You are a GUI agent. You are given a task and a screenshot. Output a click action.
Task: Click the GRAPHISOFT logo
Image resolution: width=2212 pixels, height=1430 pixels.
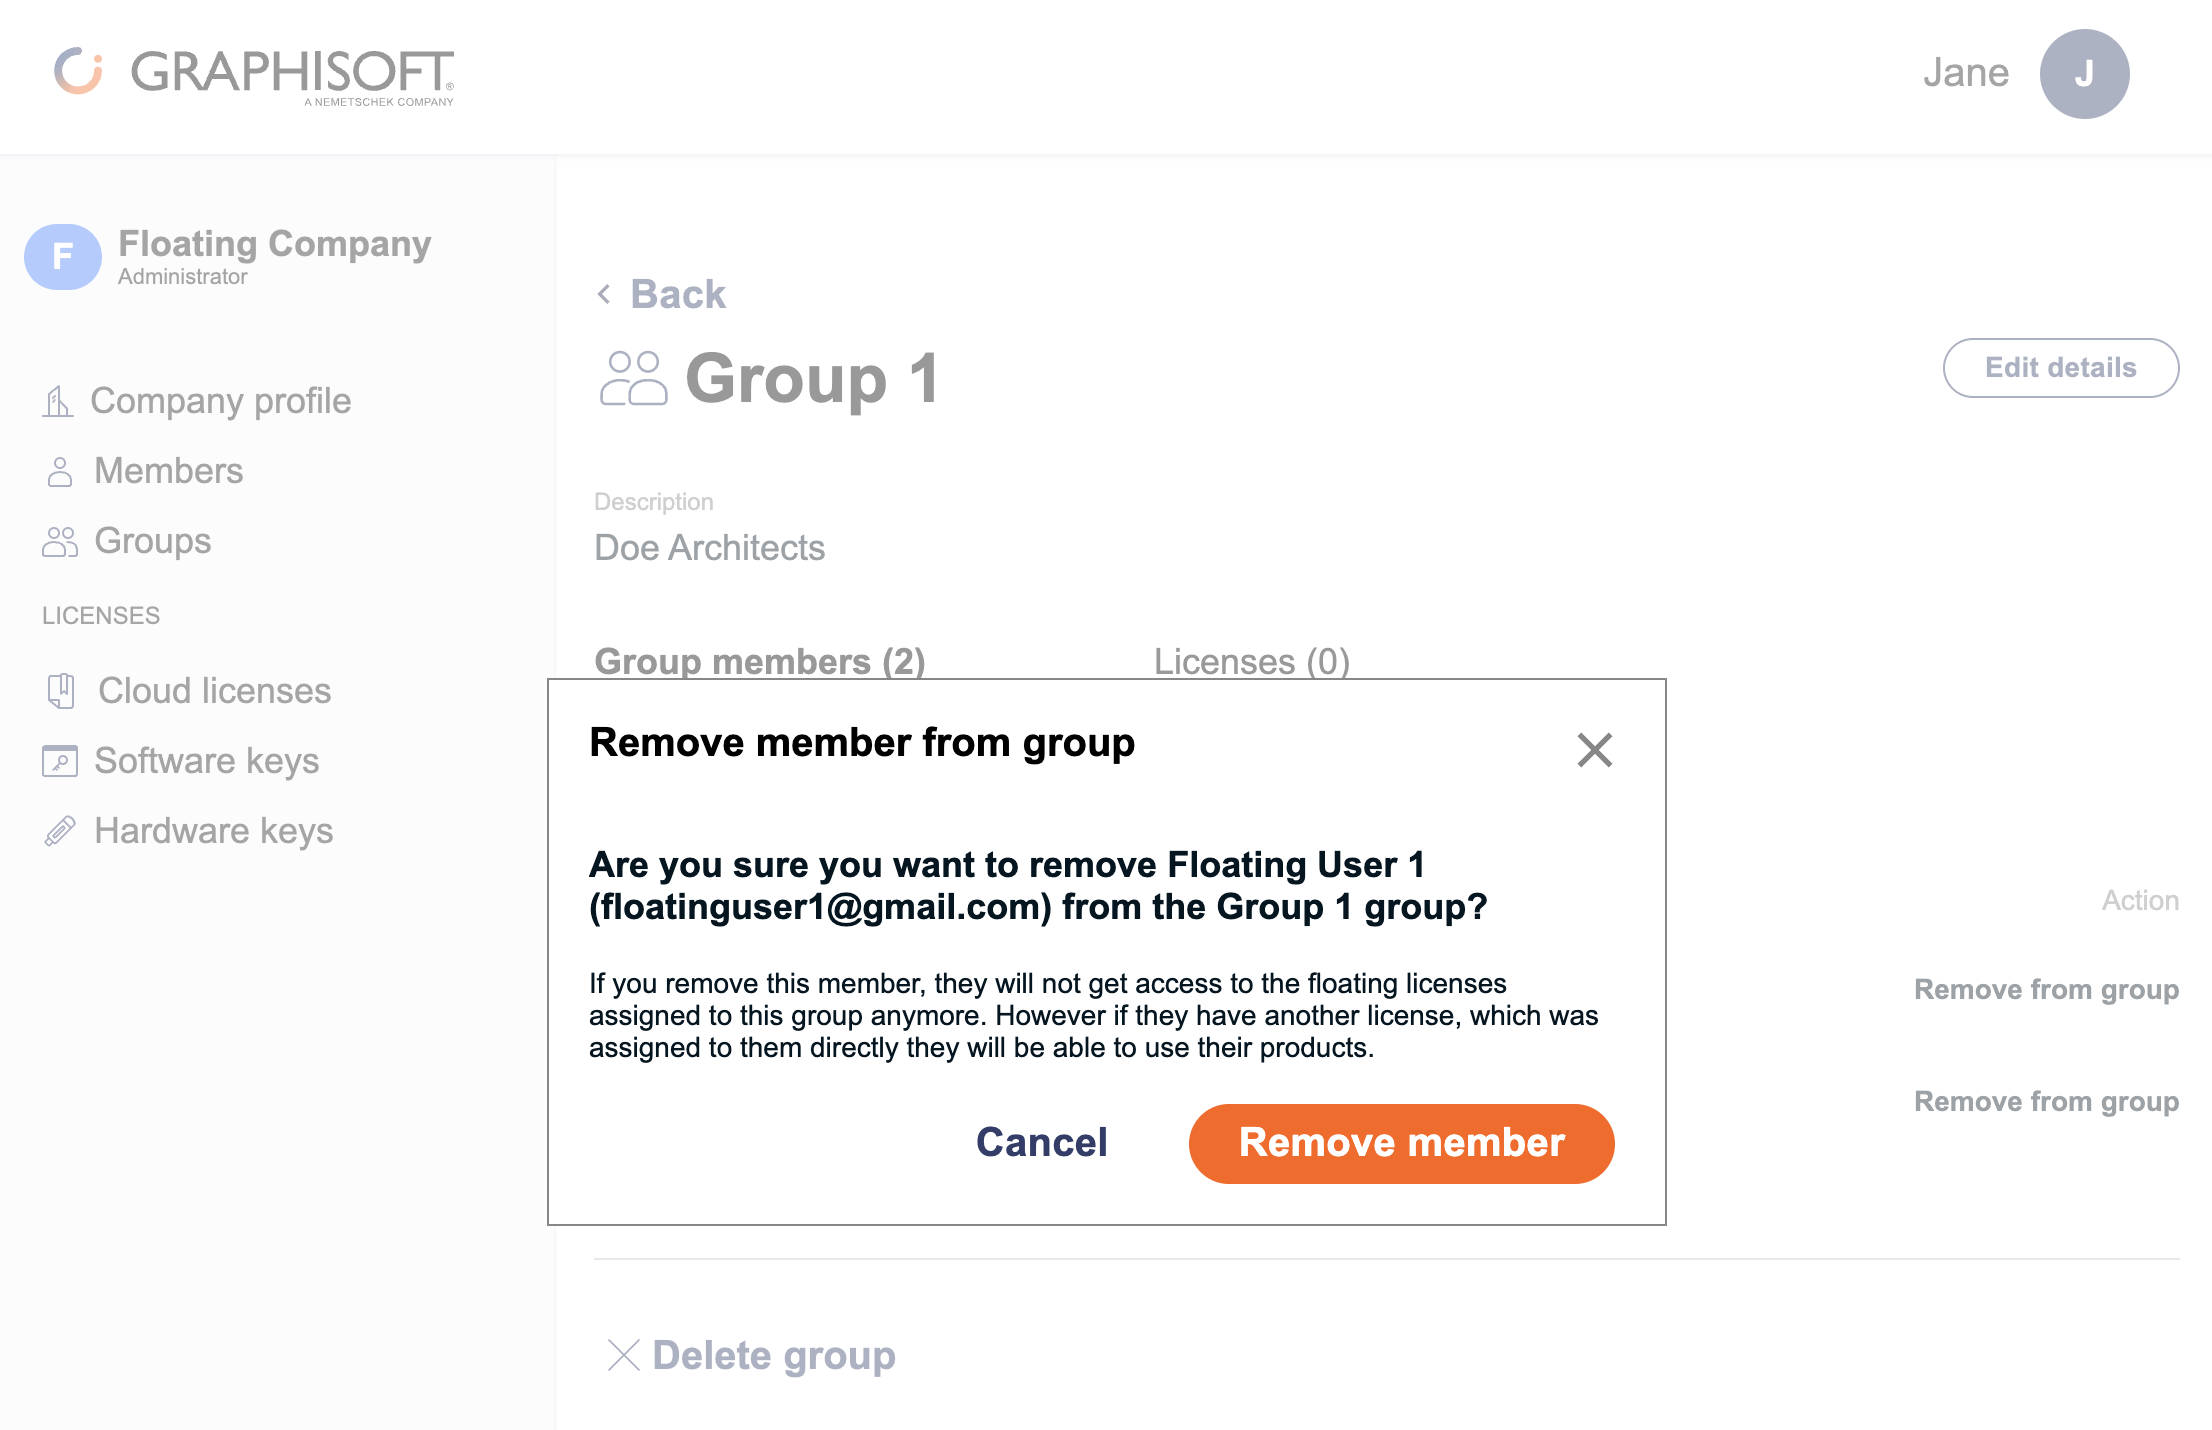(256, 74)
